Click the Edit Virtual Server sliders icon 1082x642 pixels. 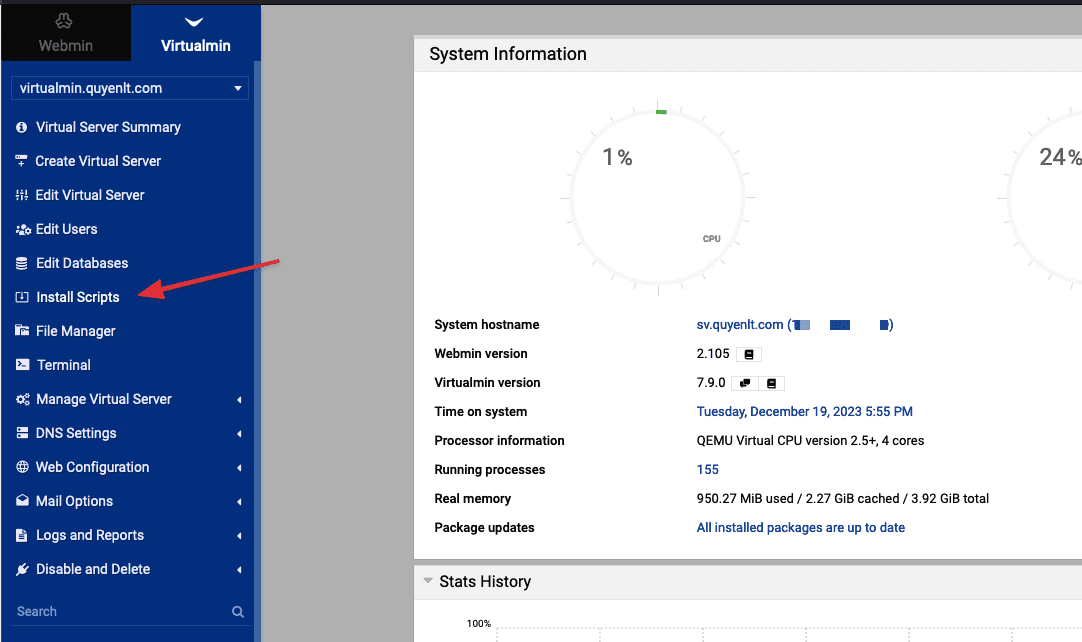[x=21, y=195]
